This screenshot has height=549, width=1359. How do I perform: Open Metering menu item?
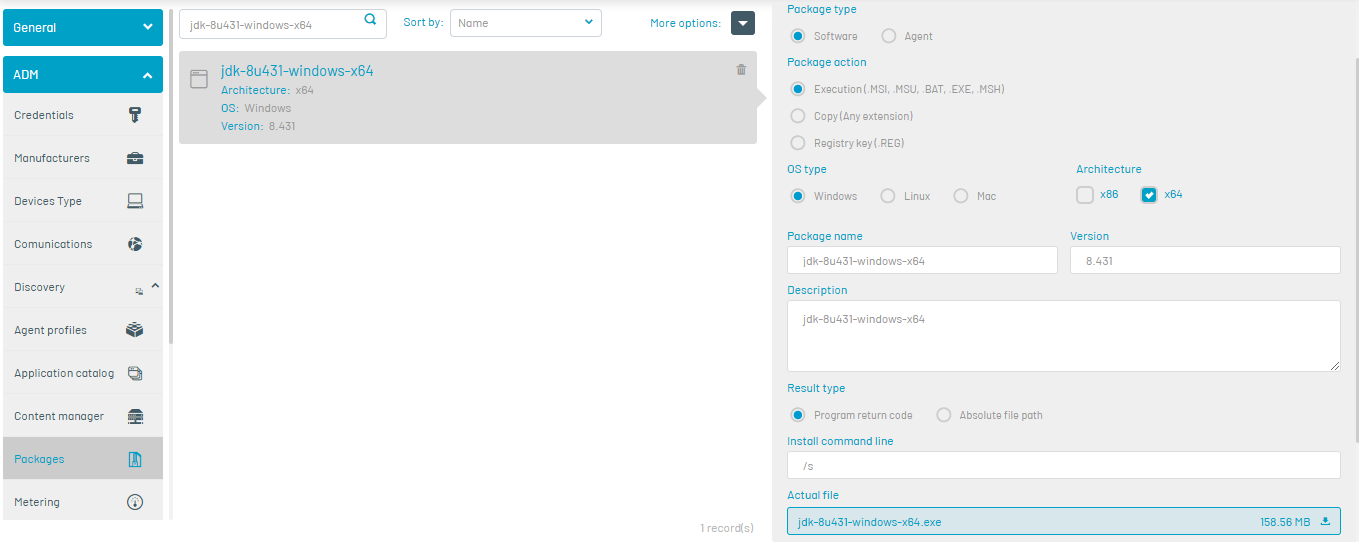click(x=83, y=502)
